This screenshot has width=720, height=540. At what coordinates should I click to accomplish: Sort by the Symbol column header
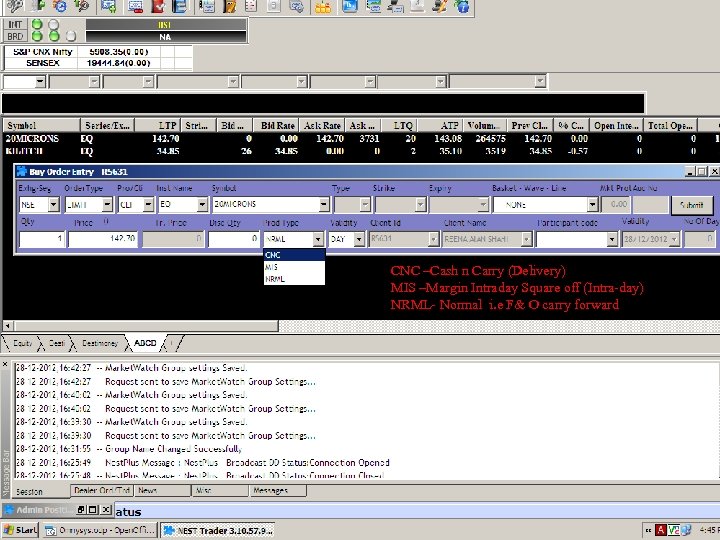(41, 125)
